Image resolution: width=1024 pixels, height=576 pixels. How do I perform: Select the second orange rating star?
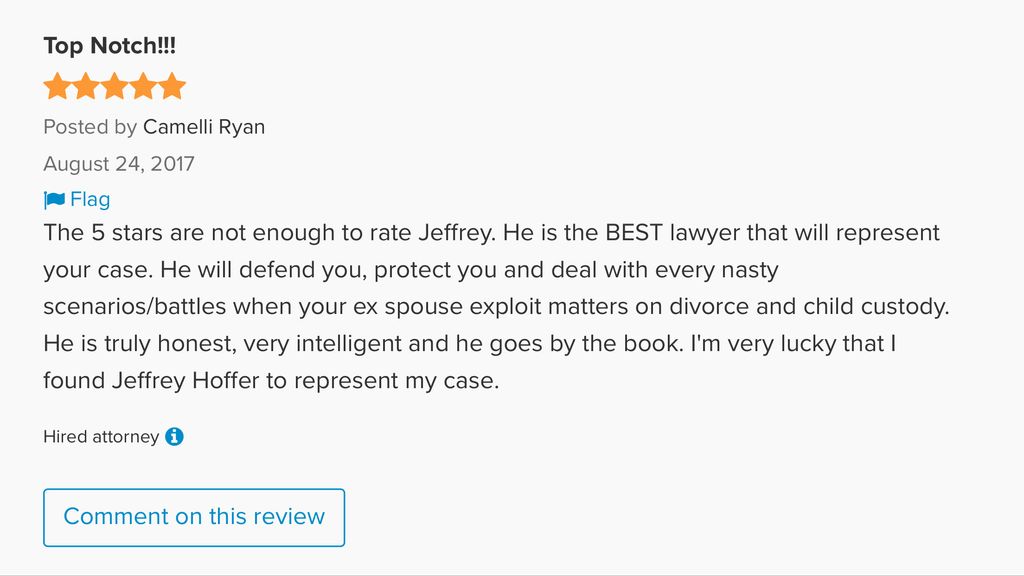tap(86, 86)
